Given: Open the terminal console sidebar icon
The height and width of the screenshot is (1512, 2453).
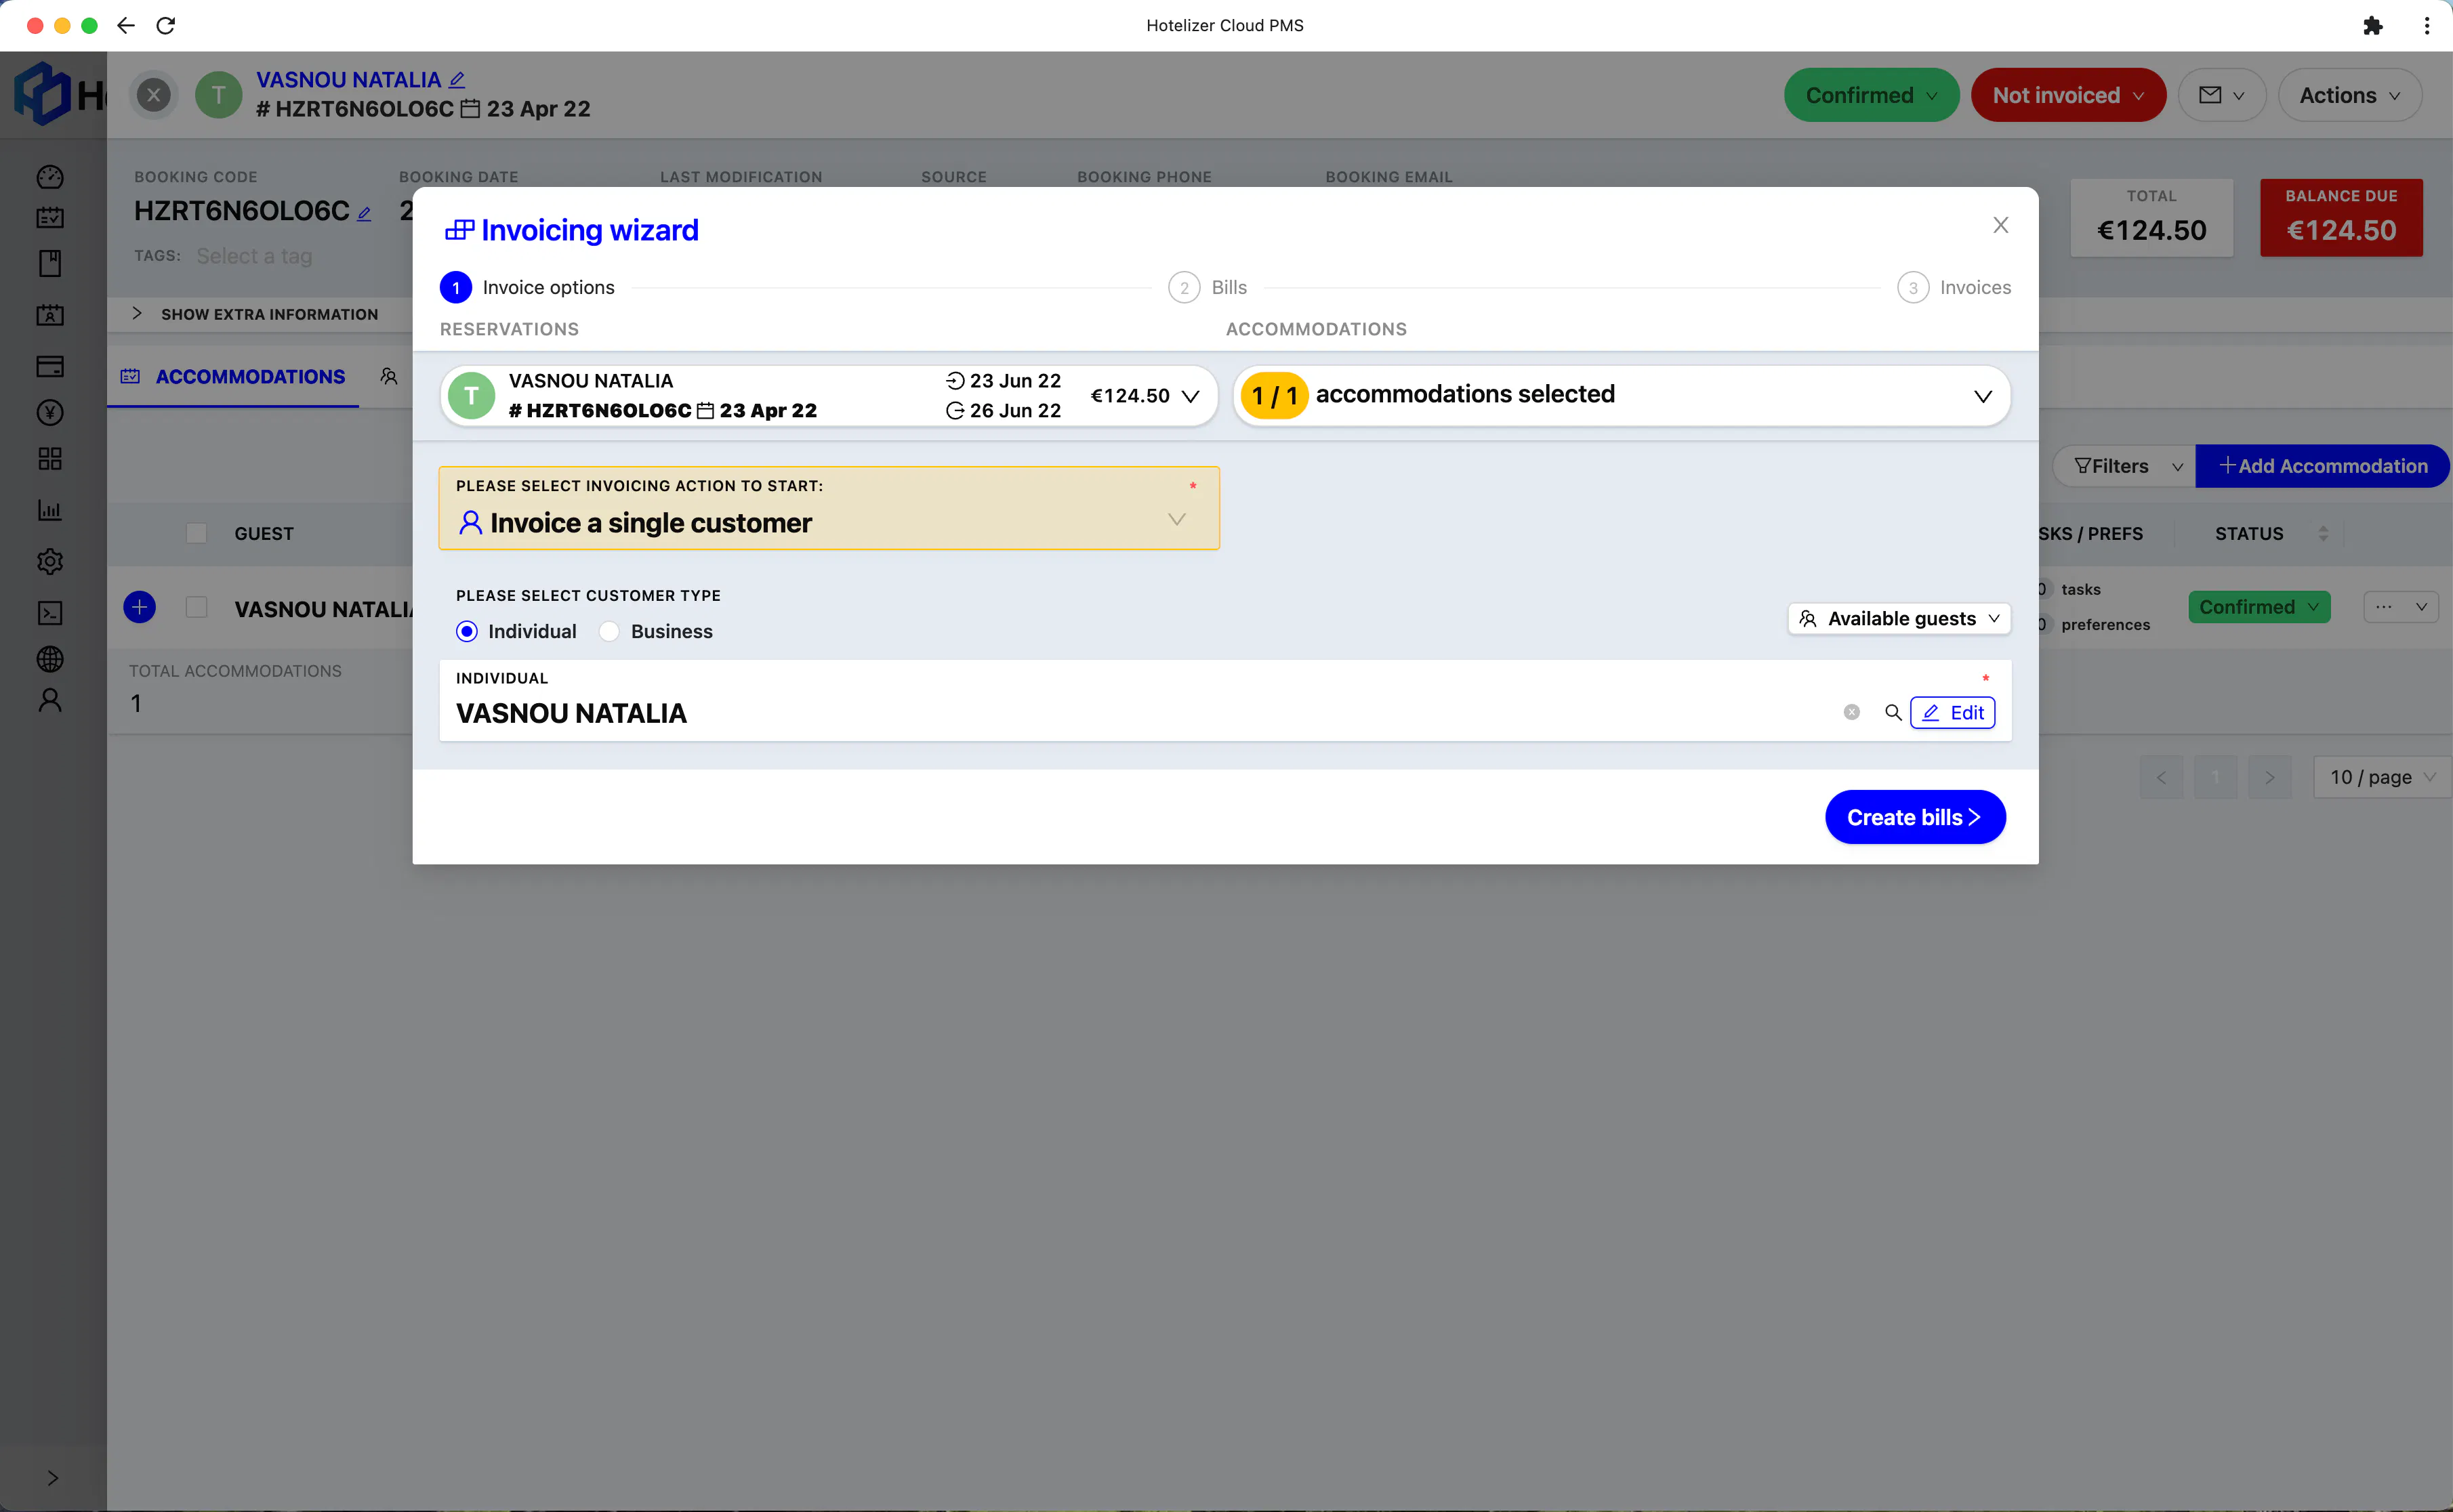Looking at the screenshot, I should (50, 612).
